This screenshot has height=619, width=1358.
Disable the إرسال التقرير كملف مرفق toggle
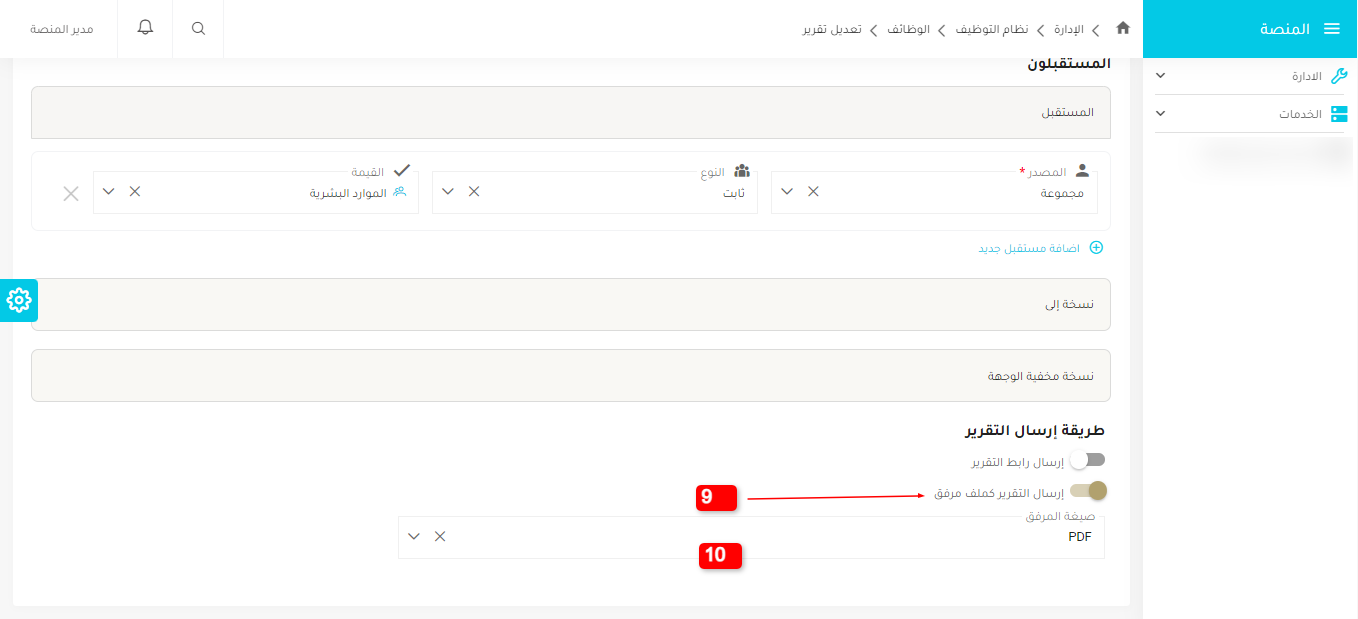click(x=1086, y=490)
